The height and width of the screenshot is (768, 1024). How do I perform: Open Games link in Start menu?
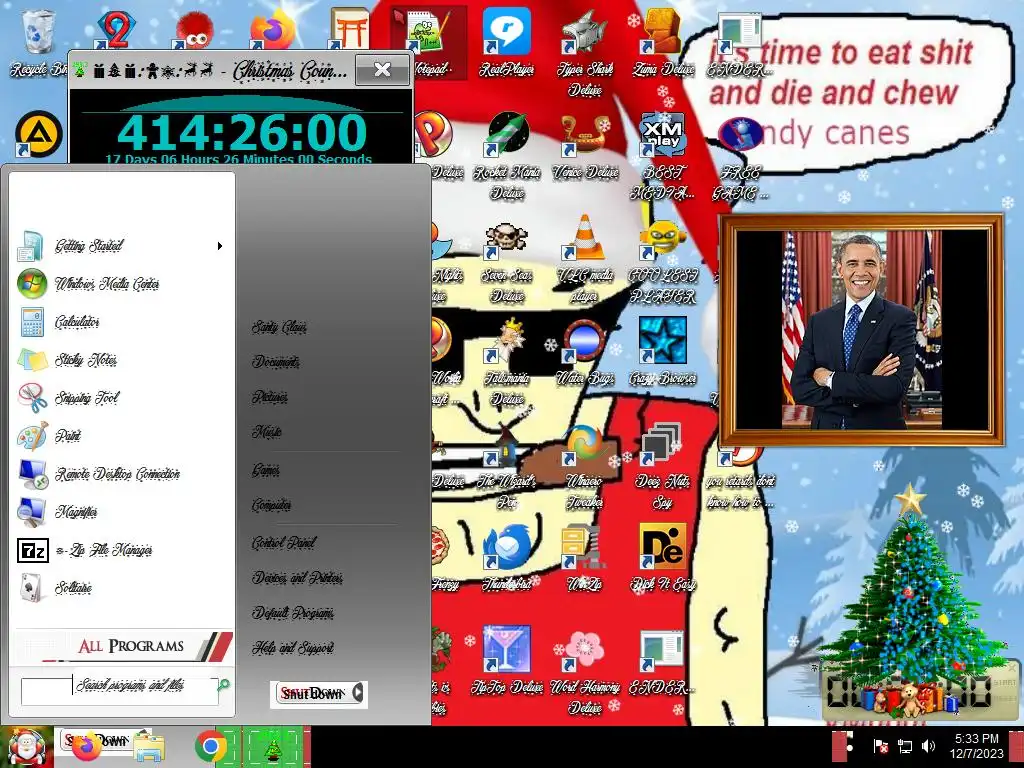click(266, 470)
